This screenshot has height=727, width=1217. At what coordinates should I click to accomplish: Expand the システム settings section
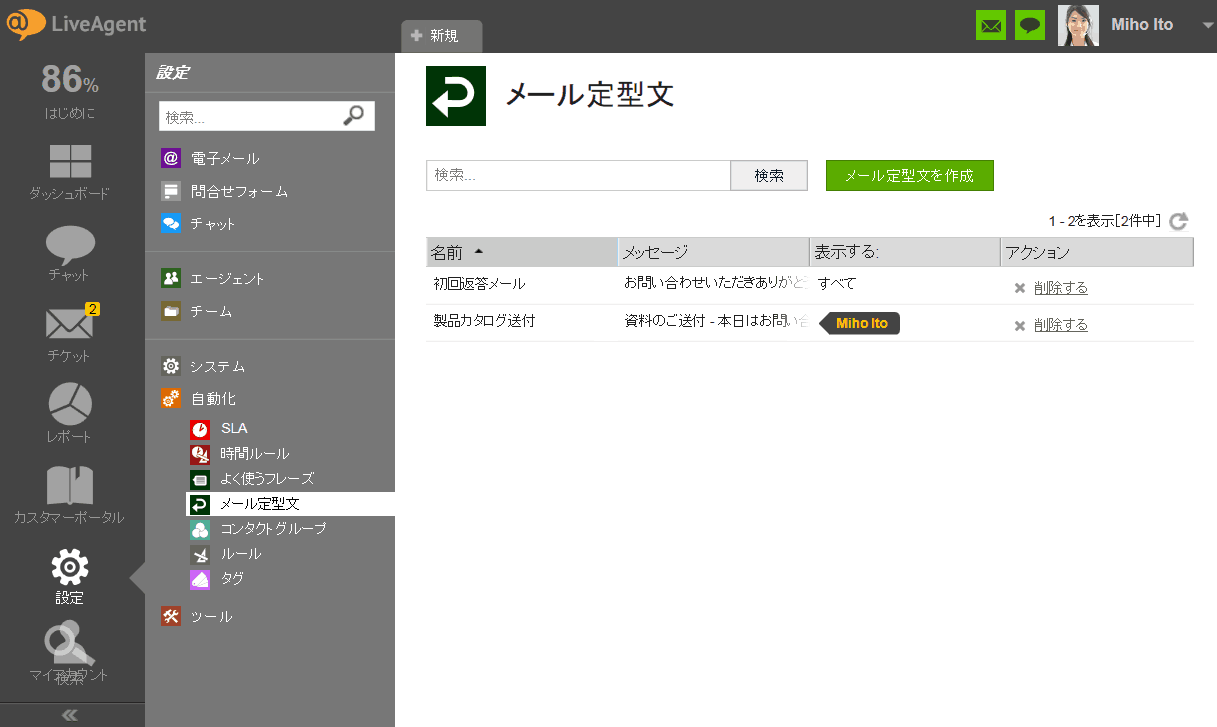coord(203,366)
